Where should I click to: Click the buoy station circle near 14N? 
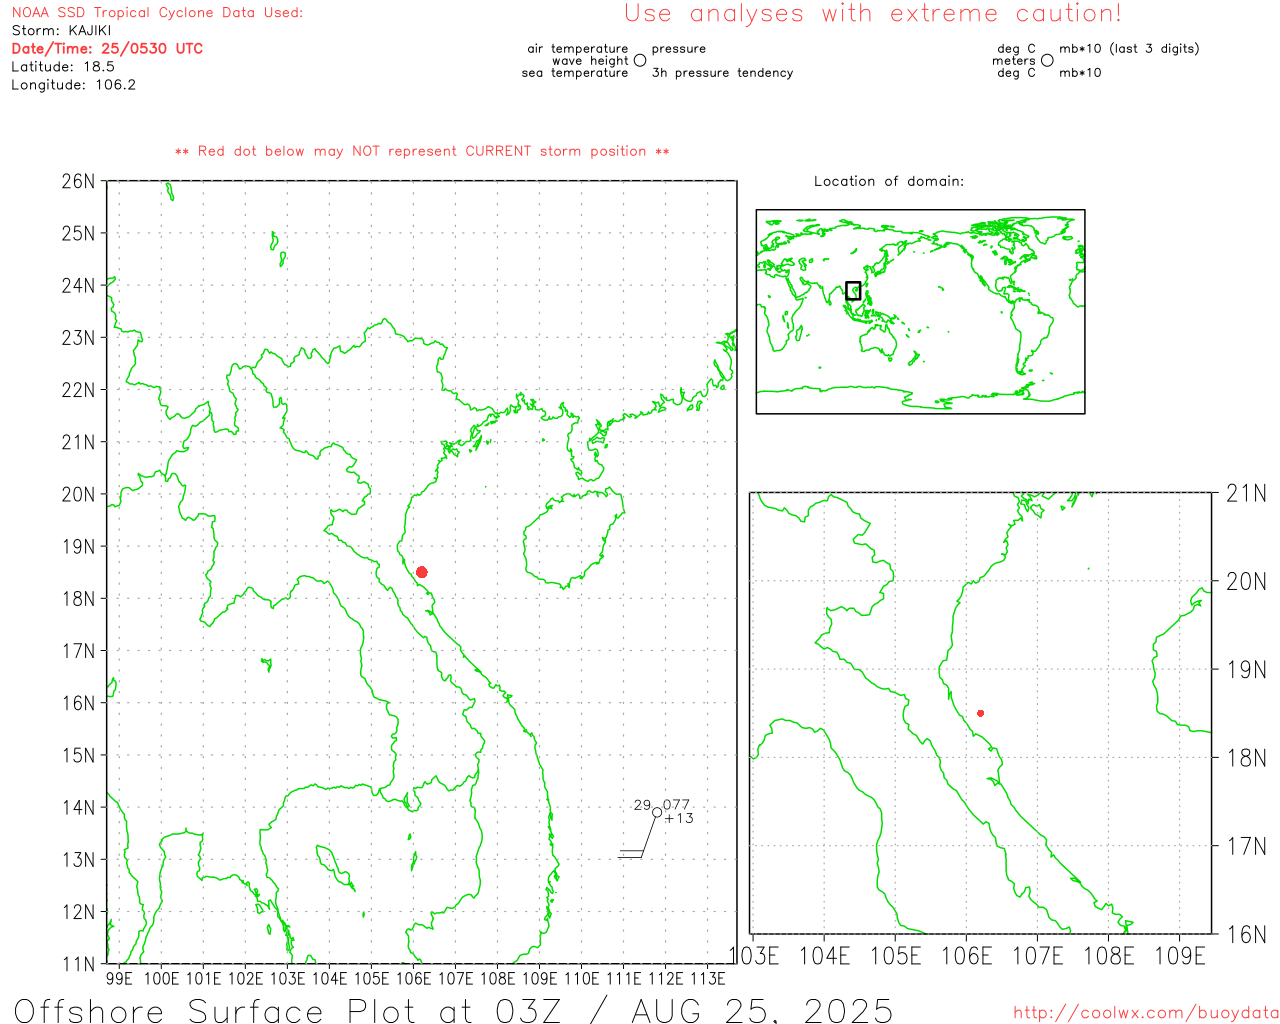[657, 813]
